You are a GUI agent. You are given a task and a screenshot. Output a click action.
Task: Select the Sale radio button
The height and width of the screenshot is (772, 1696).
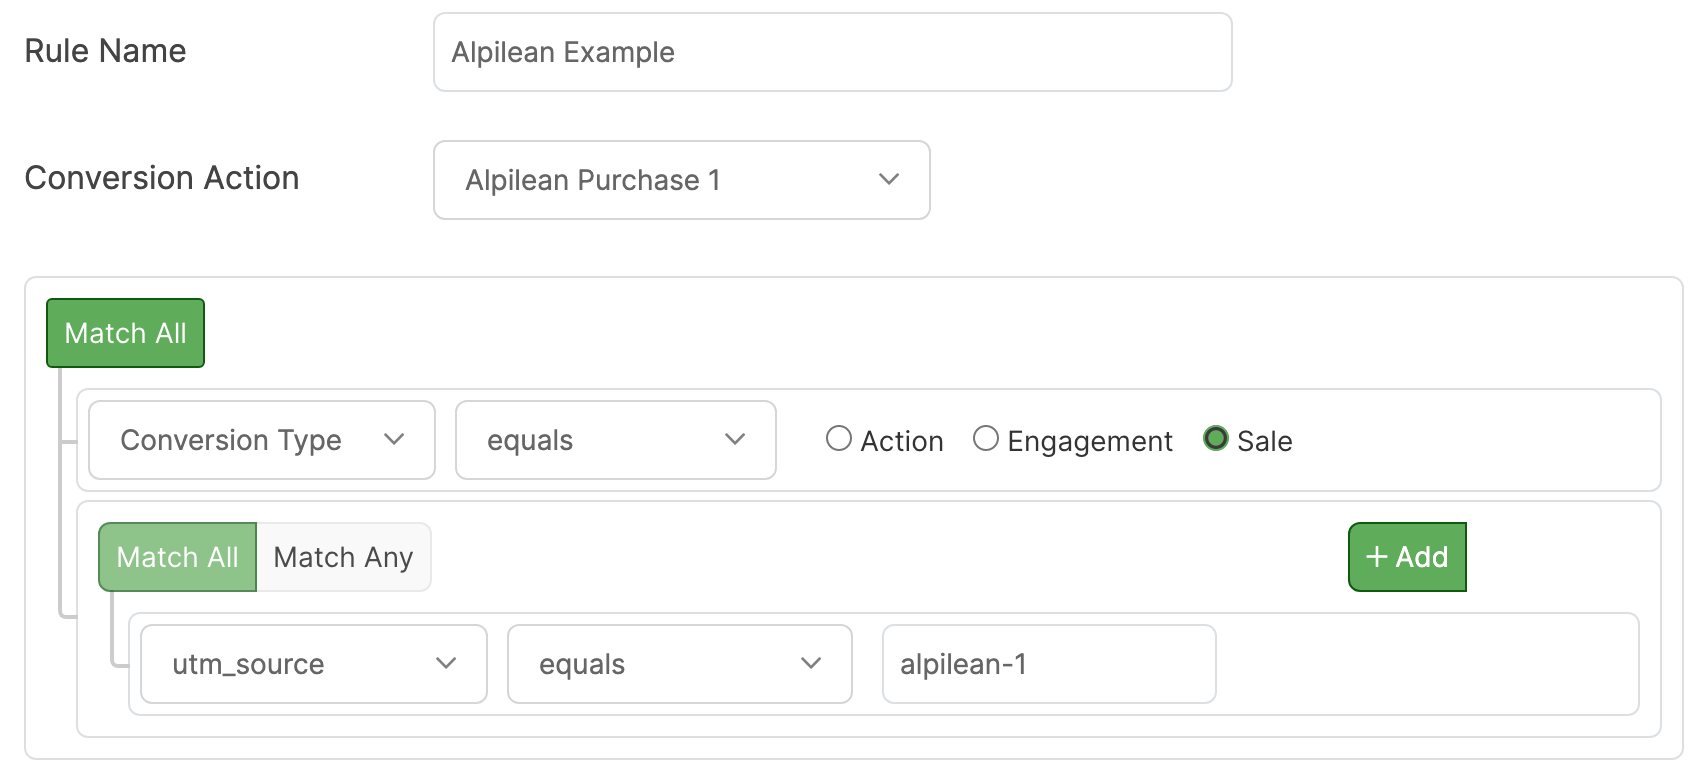tap(1216, 439)
